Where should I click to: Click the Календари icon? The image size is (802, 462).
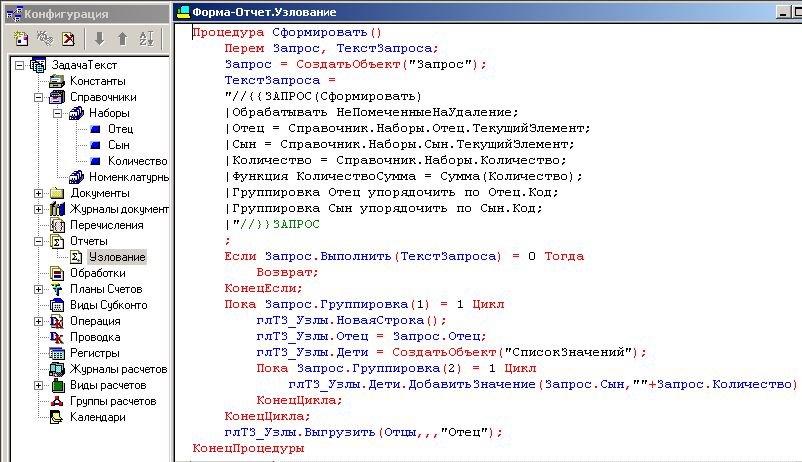pos(57,417)
